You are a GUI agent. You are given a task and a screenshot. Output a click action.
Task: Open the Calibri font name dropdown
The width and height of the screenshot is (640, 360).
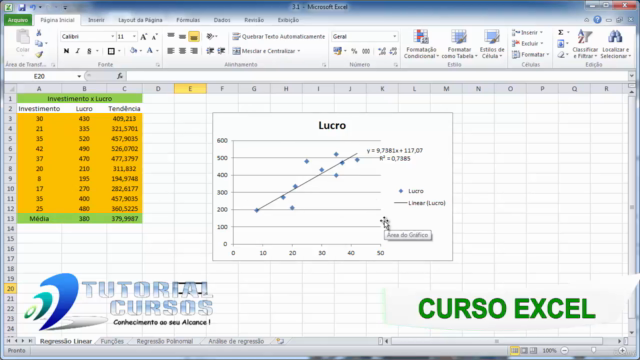(x=113, y=37)
